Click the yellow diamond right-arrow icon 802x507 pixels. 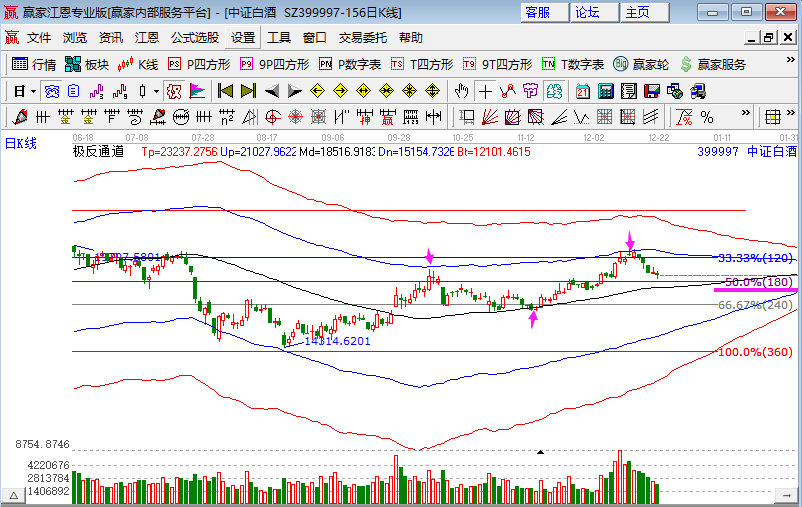pos(341,92)
